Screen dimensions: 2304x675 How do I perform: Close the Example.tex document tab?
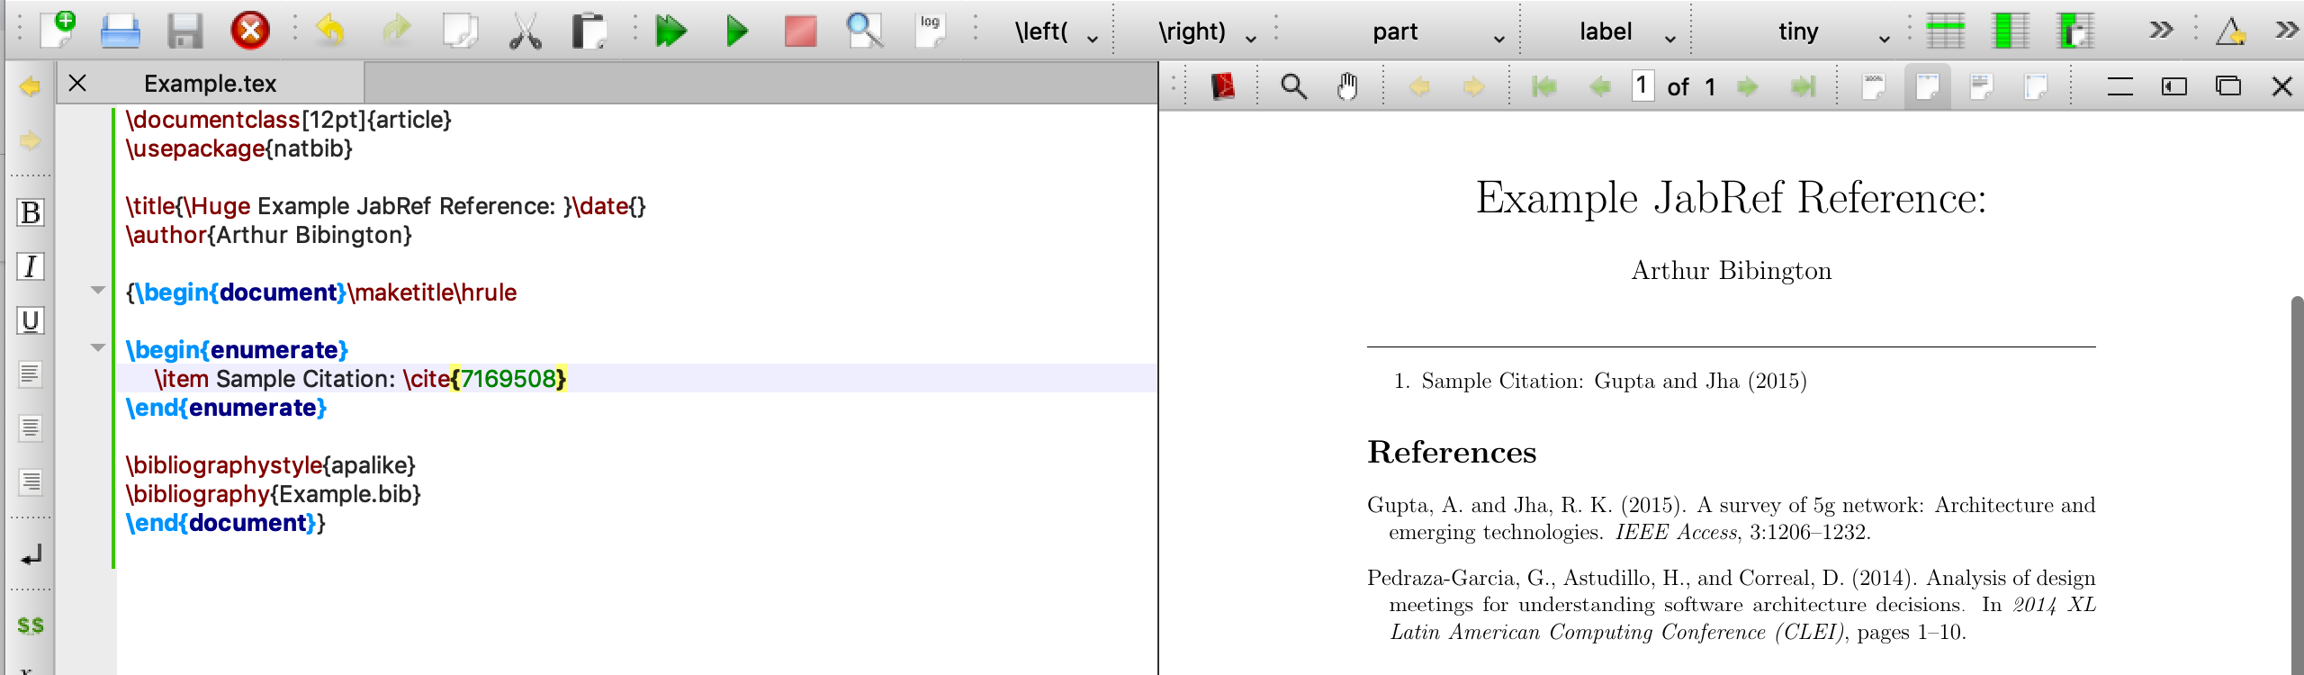[78, 84]
